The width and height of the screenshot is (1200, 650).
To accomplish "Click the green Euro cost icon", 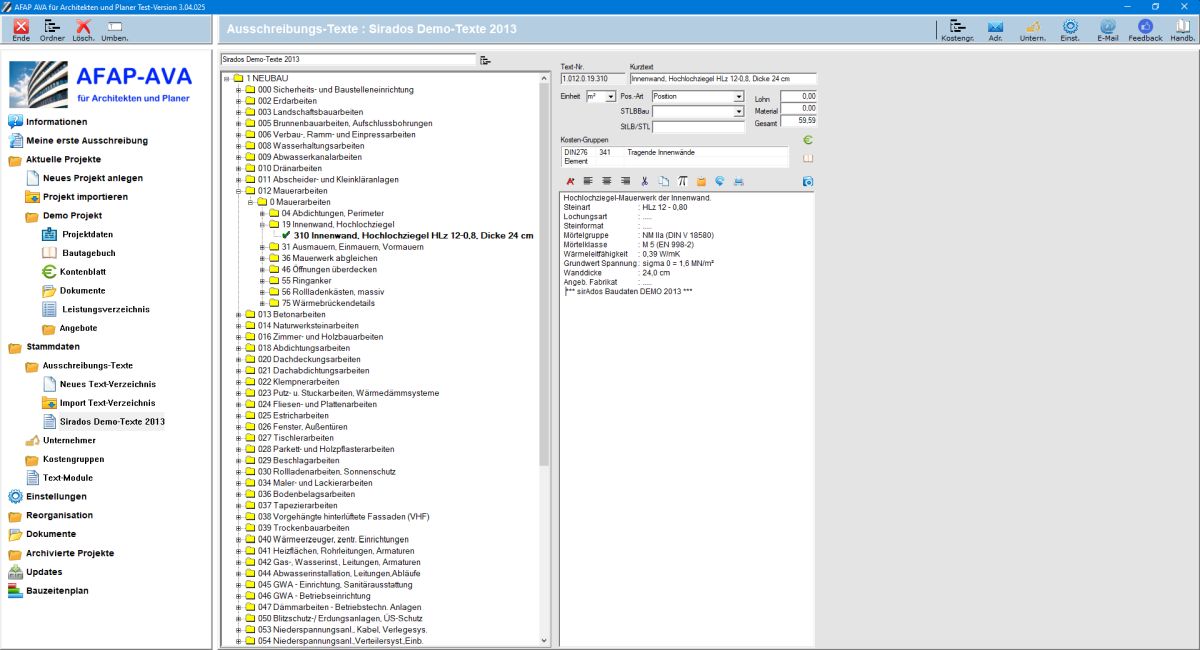I will pyautogui.click(x=808, y=140).
